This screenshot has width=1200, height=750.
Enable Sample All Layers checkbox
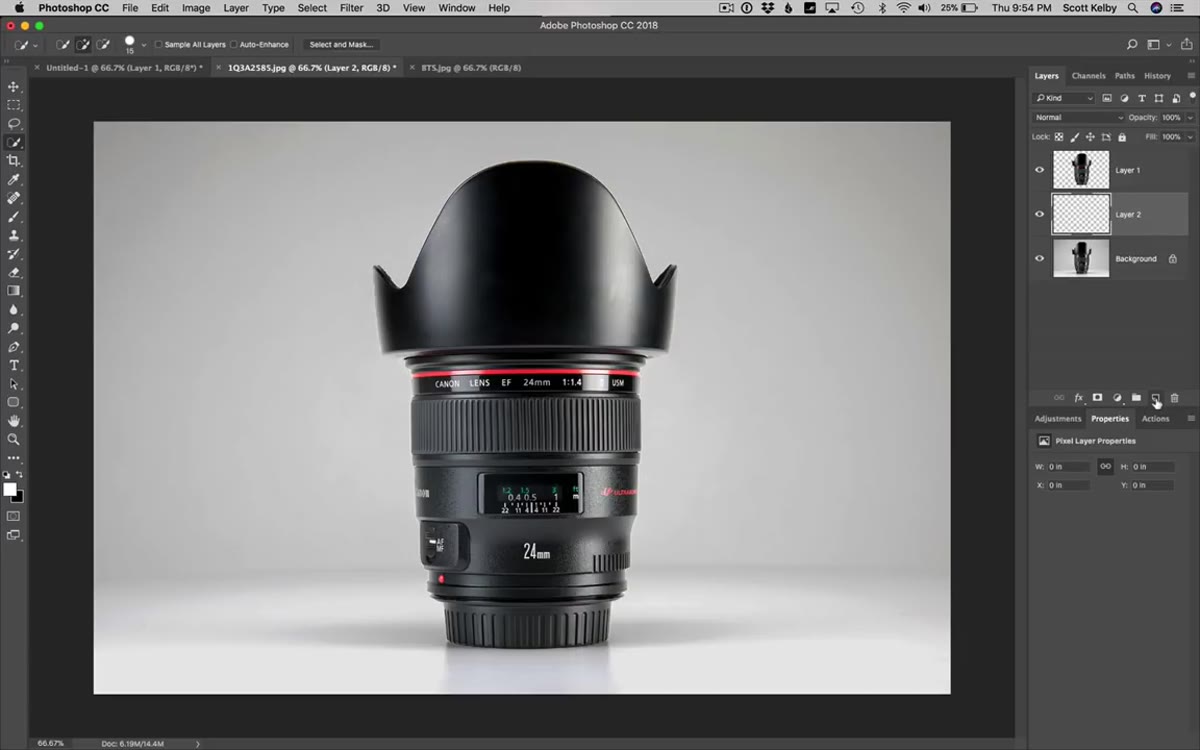coord(158,45)
